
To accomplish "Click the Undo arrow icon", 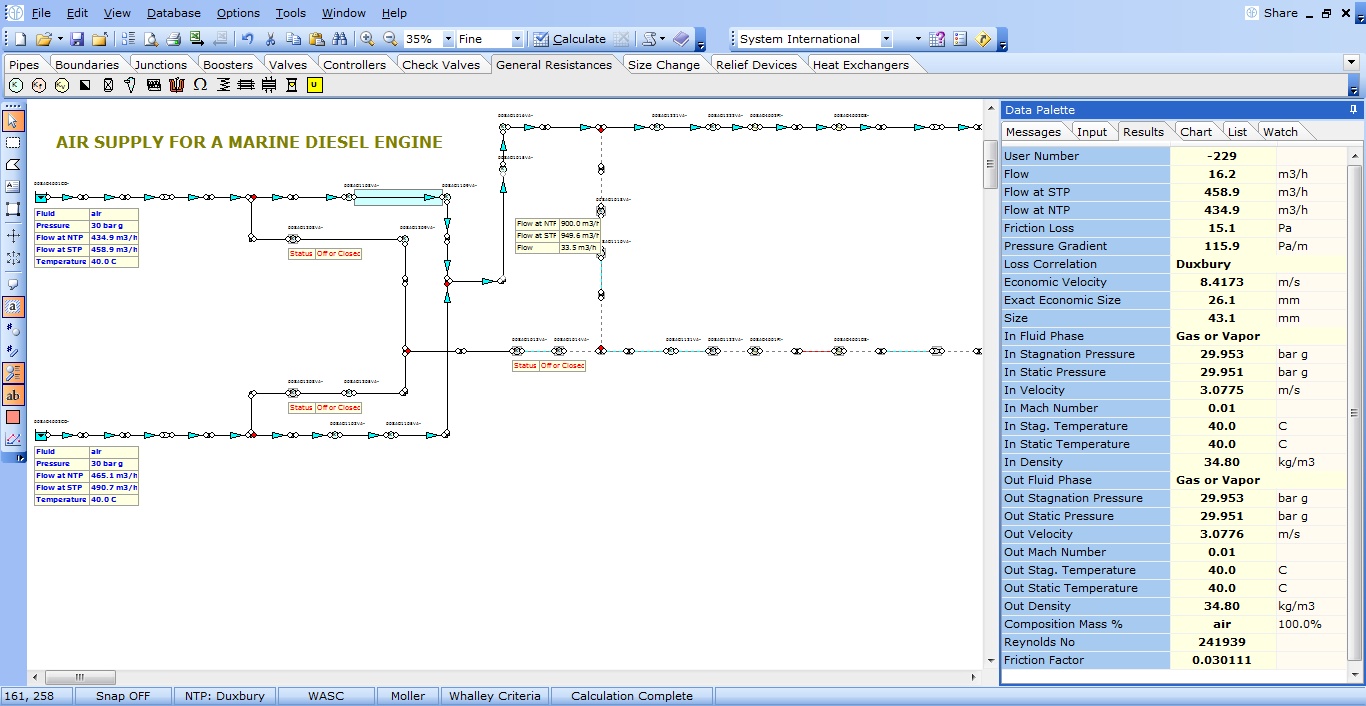I will tap(247, 39).
